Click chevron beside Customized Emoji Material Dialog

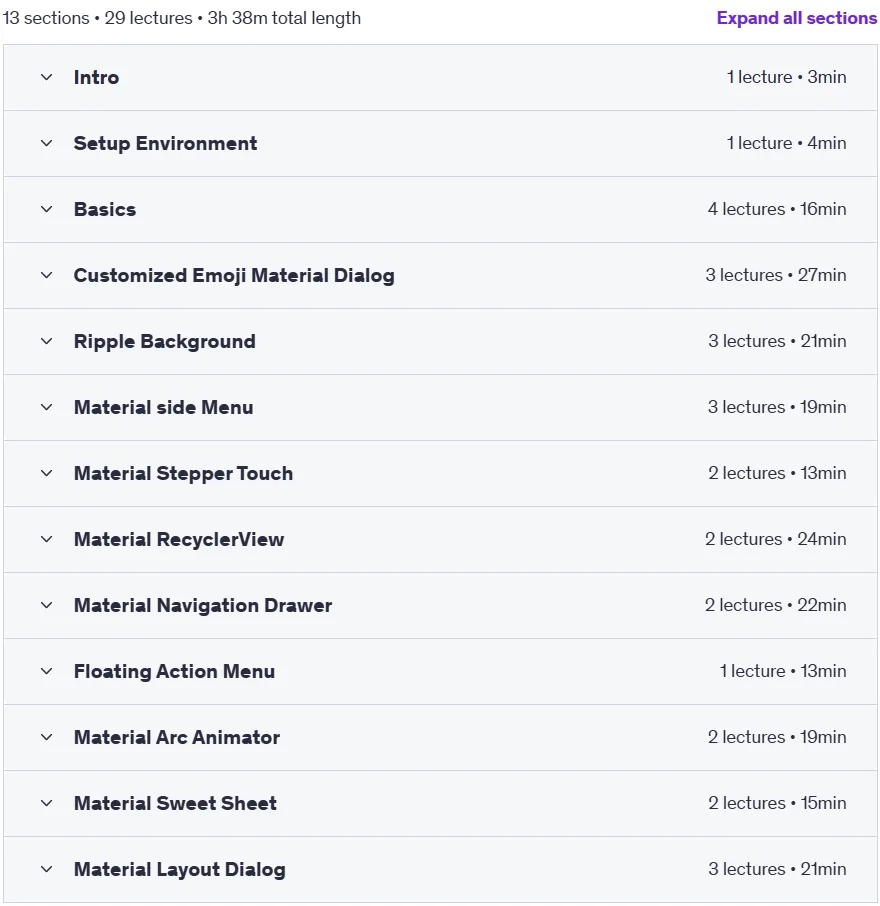[47, 275]
